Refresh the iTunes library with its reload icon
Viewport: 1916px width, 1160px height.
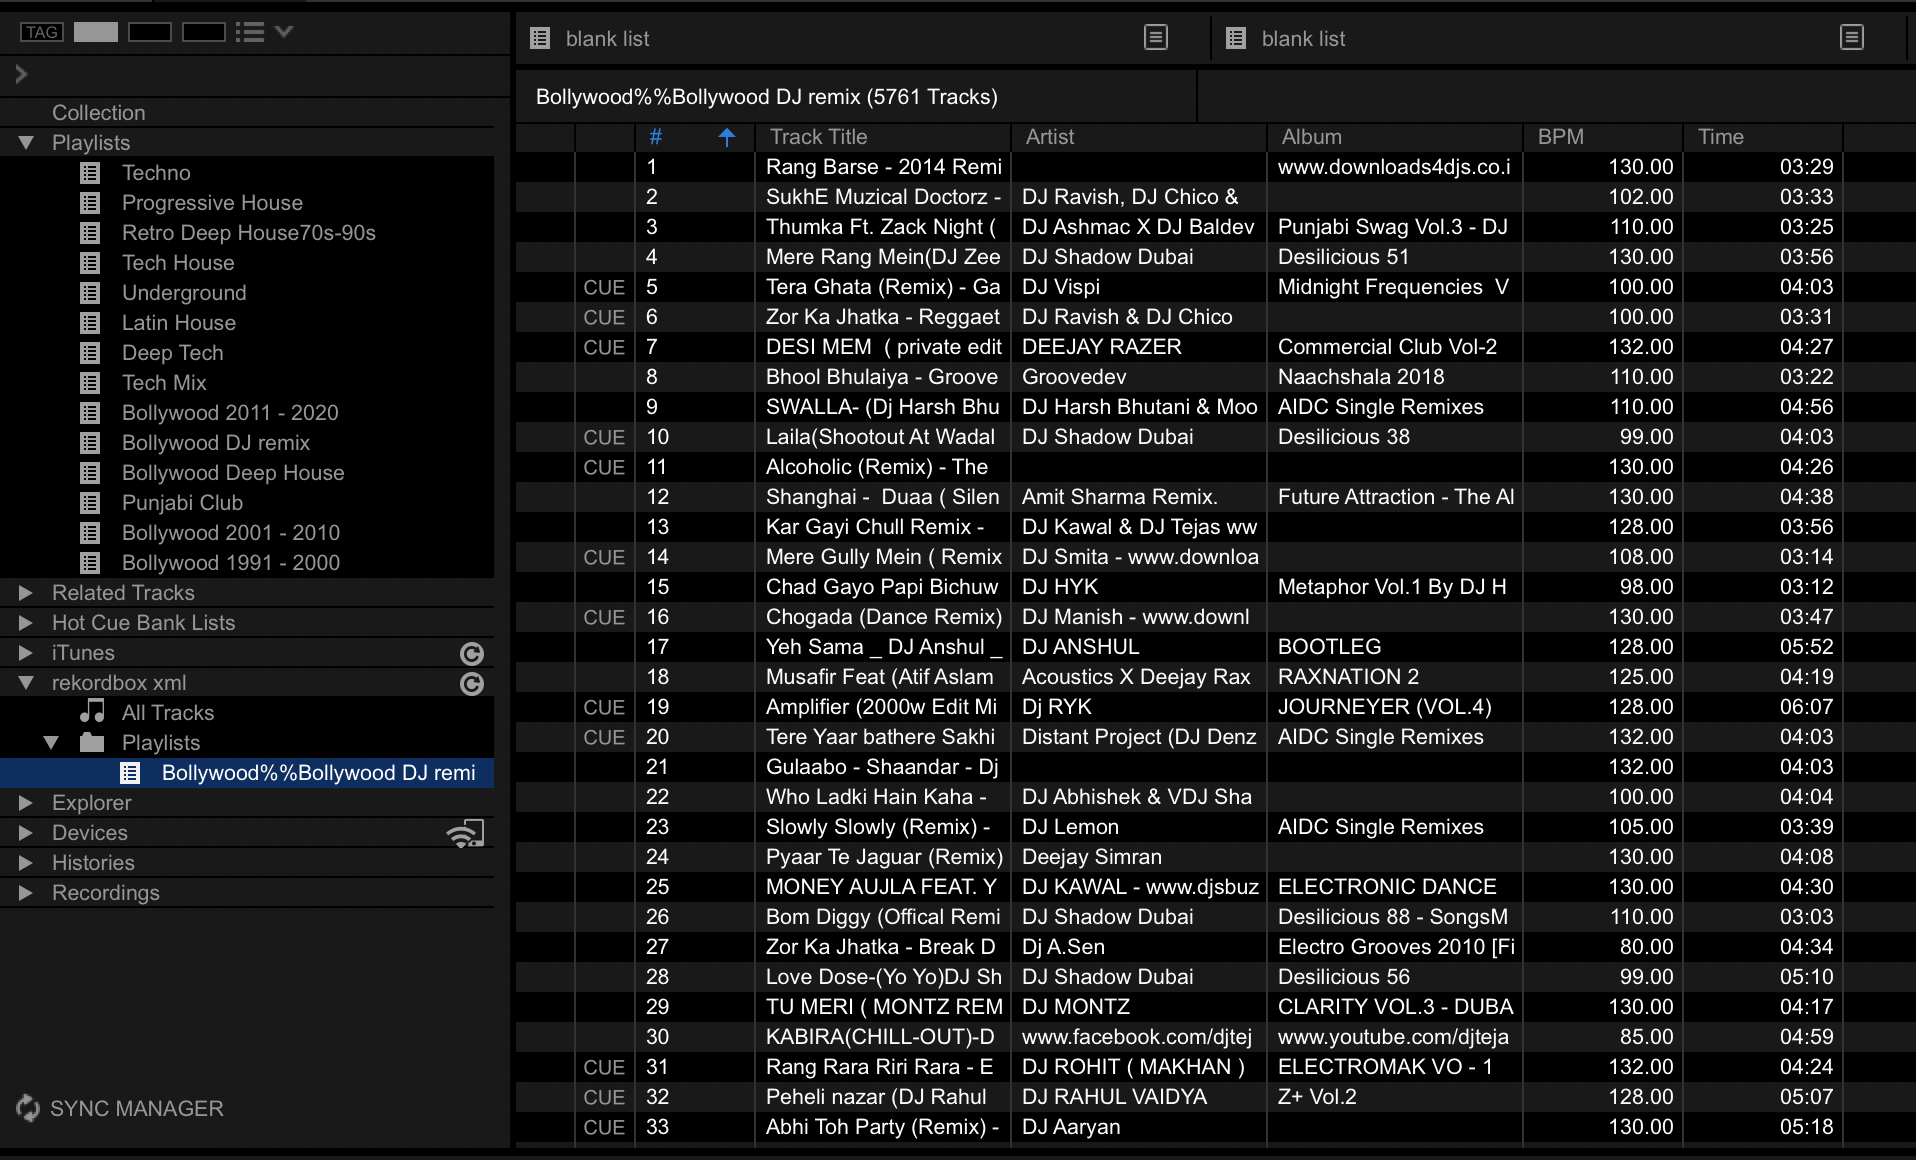472,654
